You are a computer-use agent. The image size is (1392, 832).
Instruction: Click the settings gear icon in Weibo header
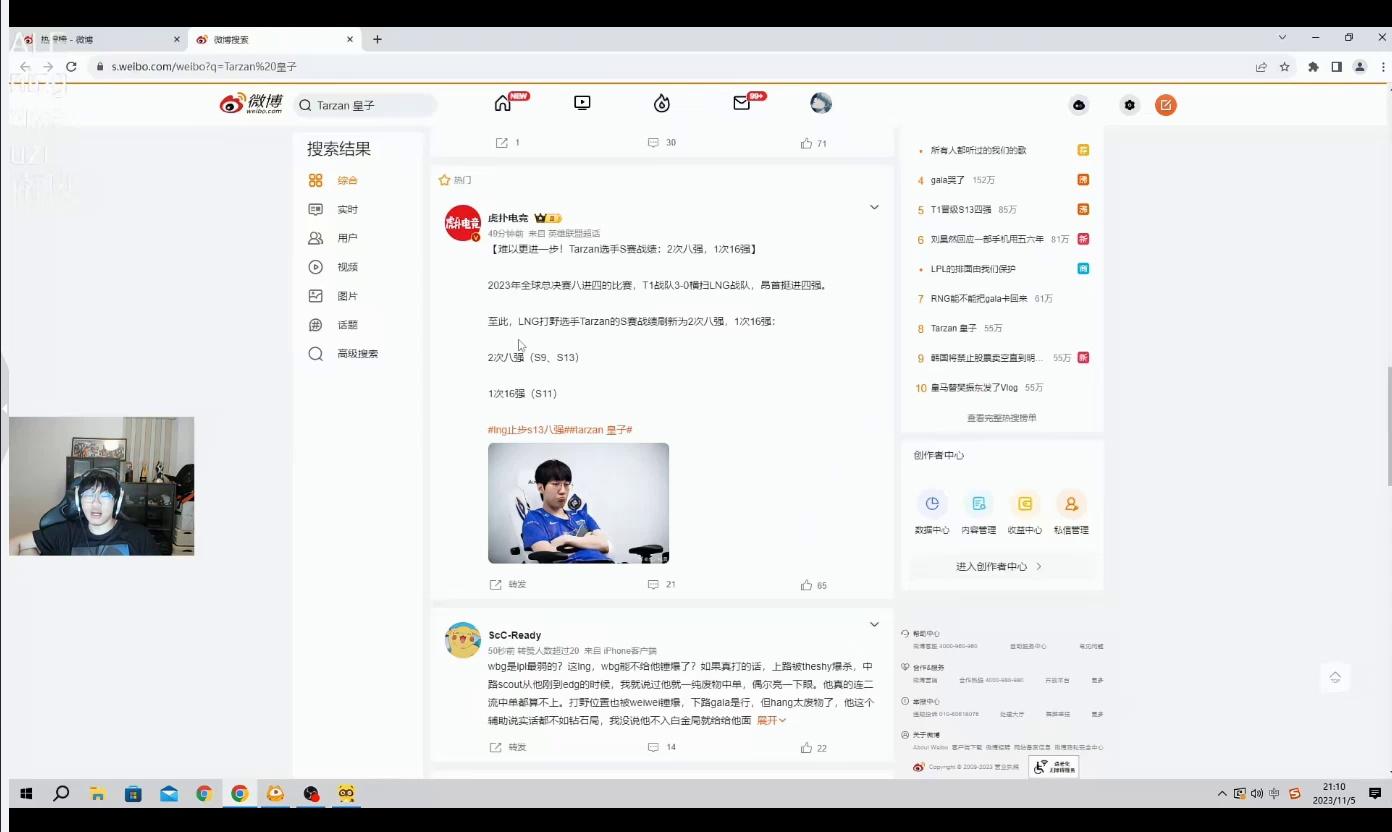1129,105
